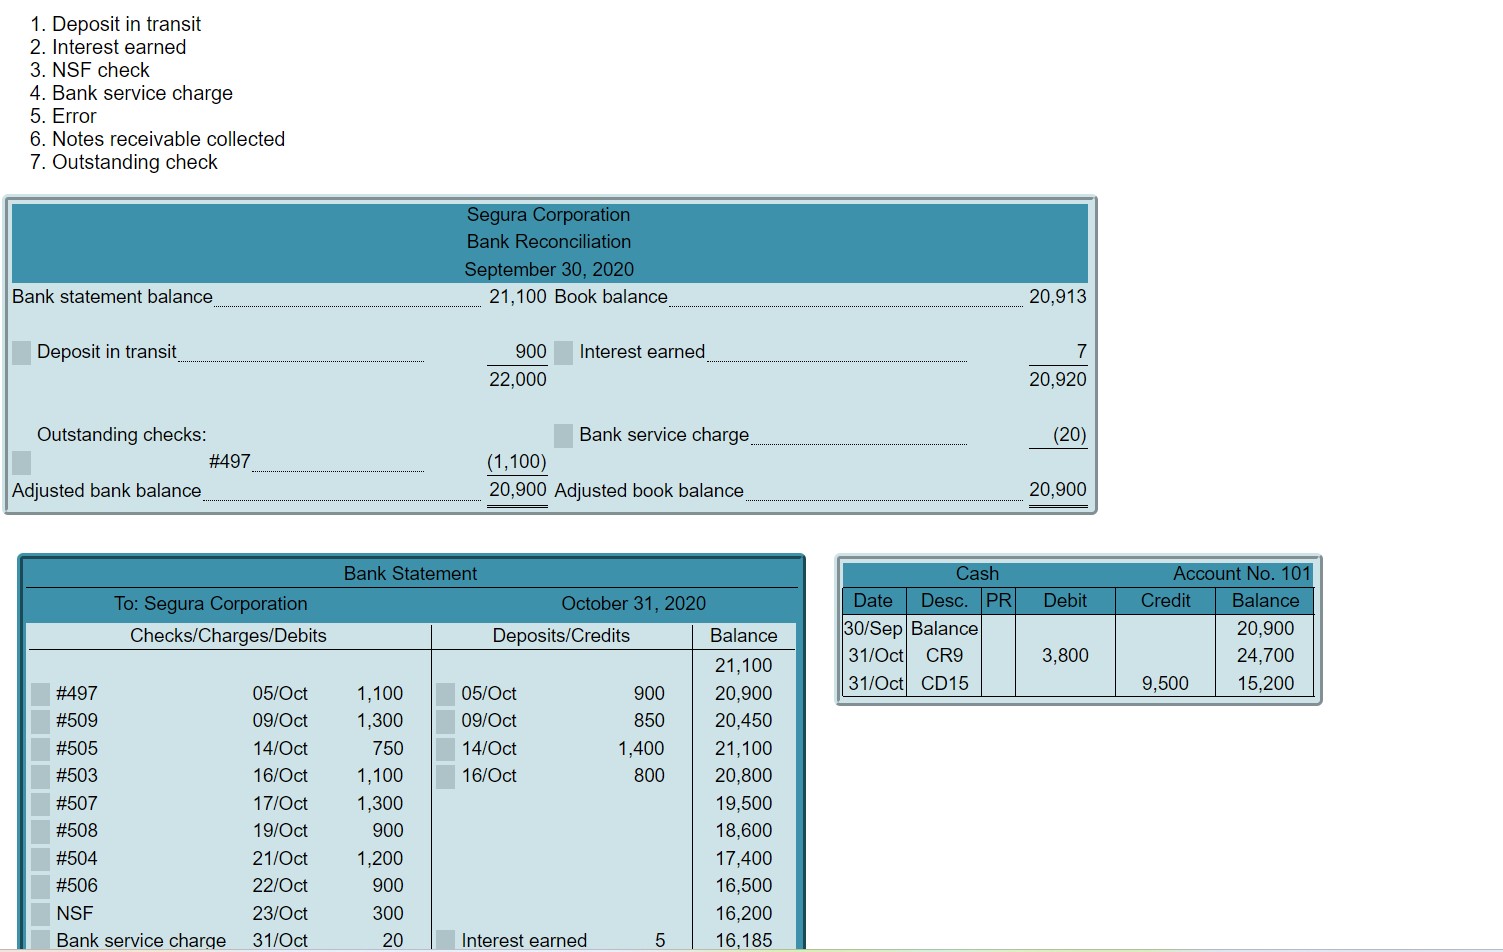Click the box beside check #509
Screen dimensions: 1503x952
pos(40,721)
